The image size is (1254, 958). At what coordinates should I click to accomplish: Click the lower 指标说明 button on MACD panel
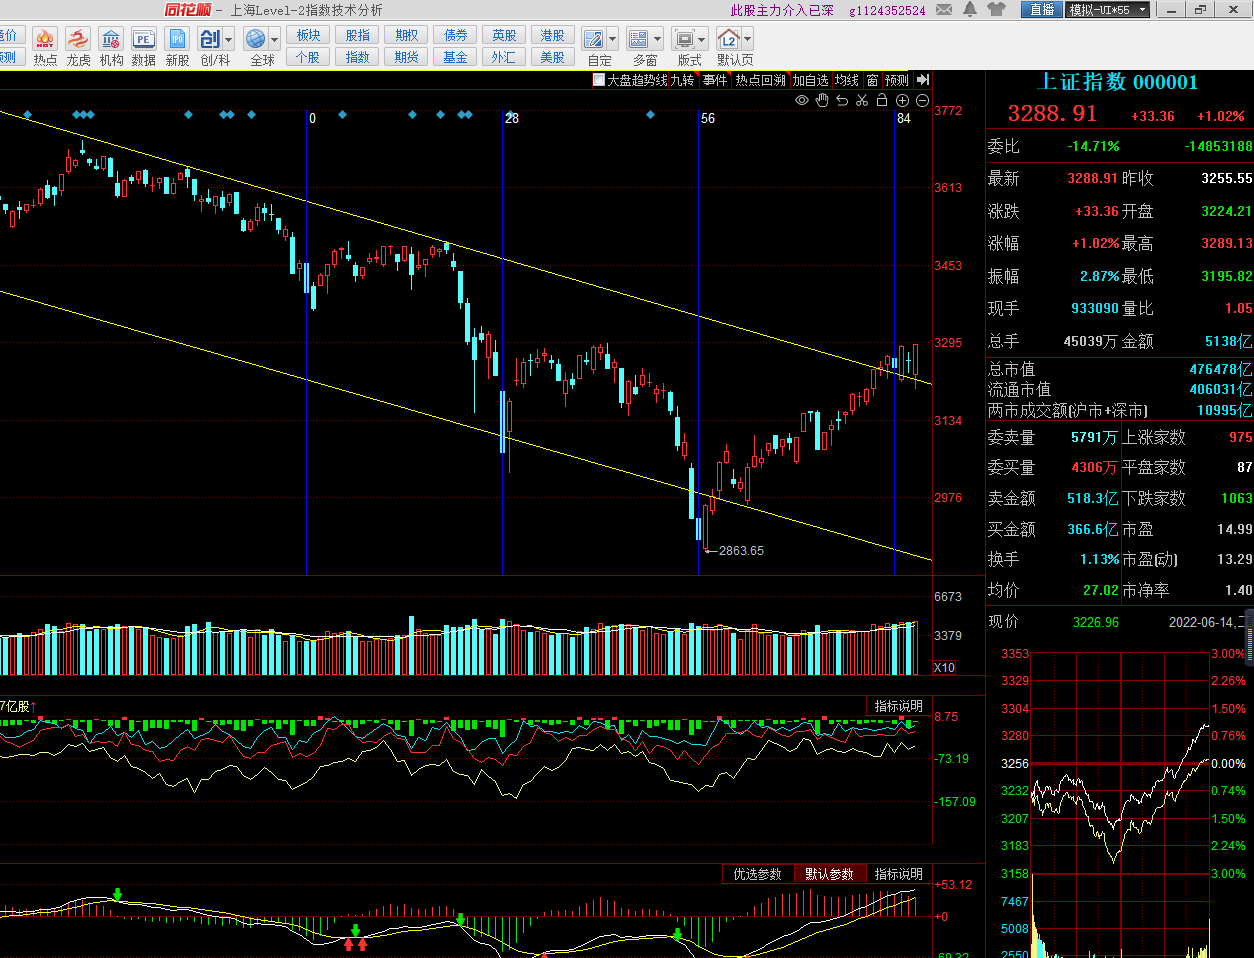coord(898,874)
